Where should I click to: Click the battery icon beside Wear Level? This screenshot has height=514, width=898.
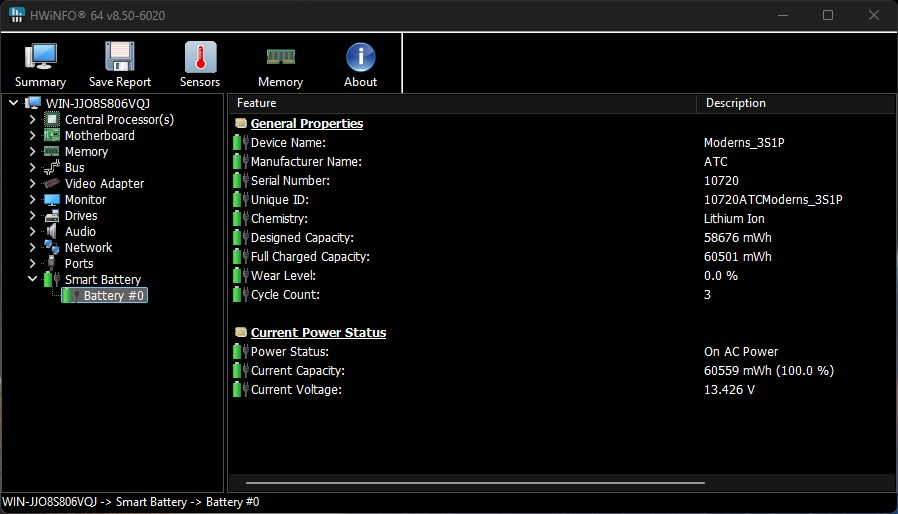pos(241,276)
